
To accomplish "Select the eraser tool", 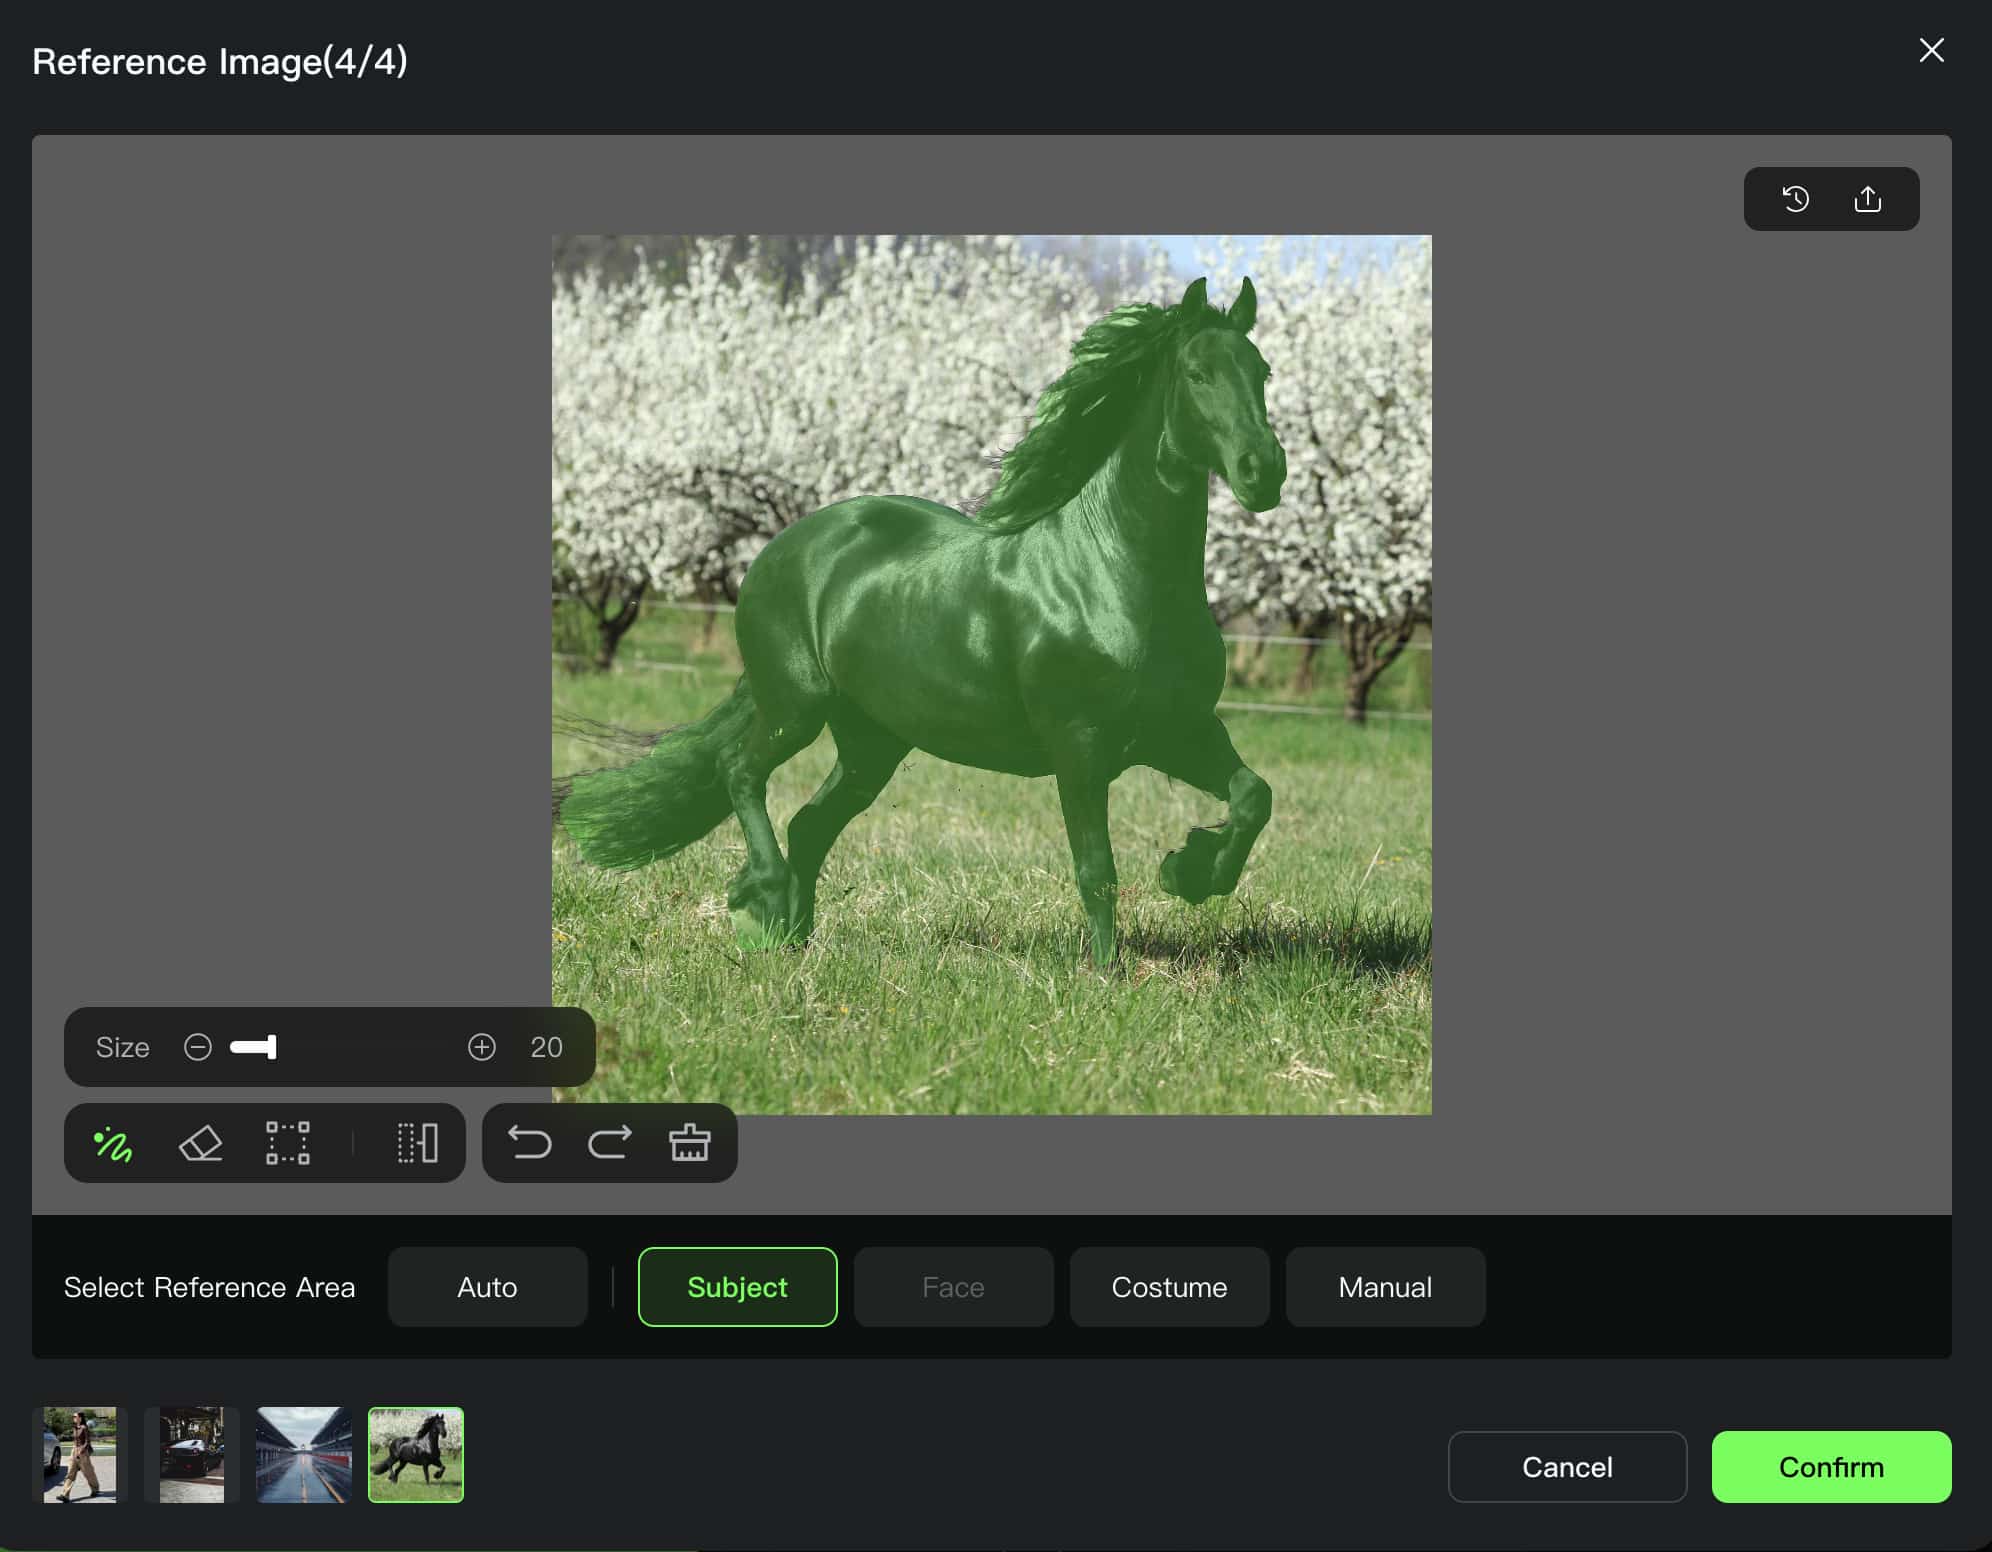I will coord(200,1143).
